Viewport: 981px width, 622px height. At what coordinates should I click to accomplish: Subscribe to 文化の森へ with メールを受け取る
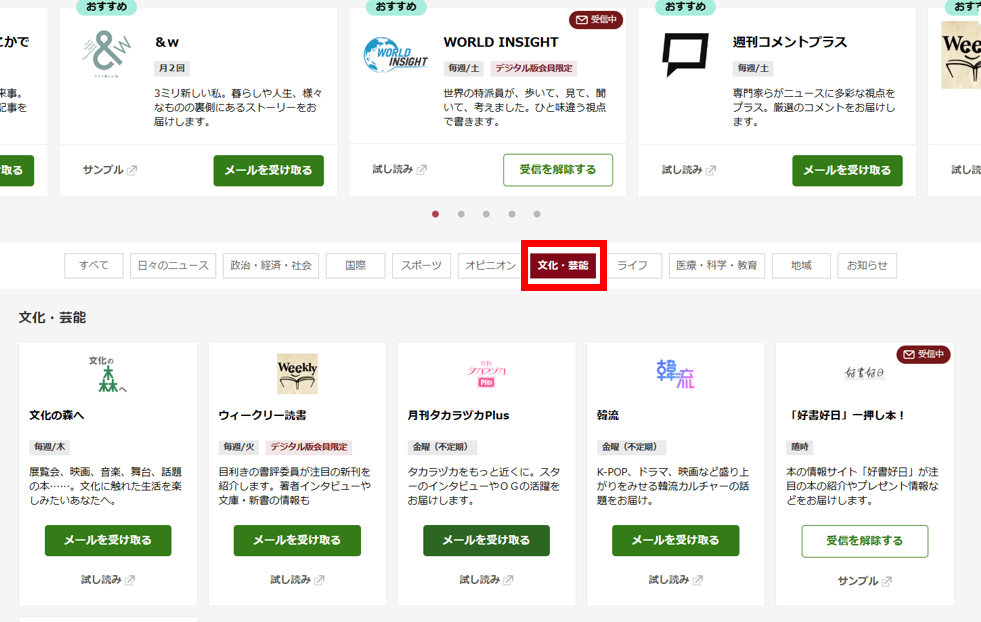[x=108, y=541]
